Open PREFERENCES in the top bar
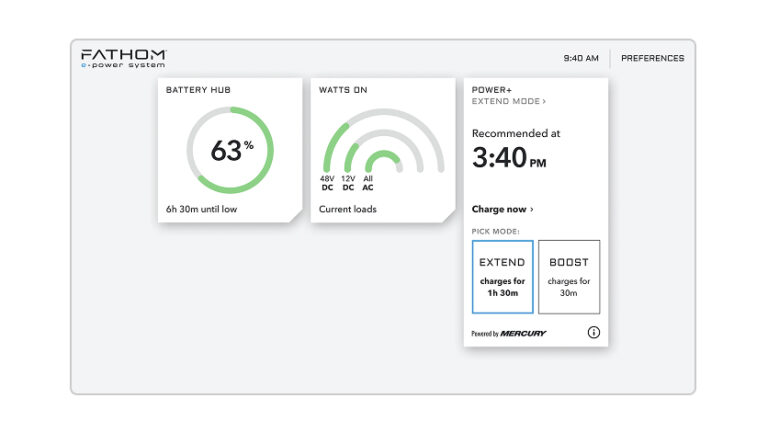Screen dimensions: 768x432 (x=652, y=58)
